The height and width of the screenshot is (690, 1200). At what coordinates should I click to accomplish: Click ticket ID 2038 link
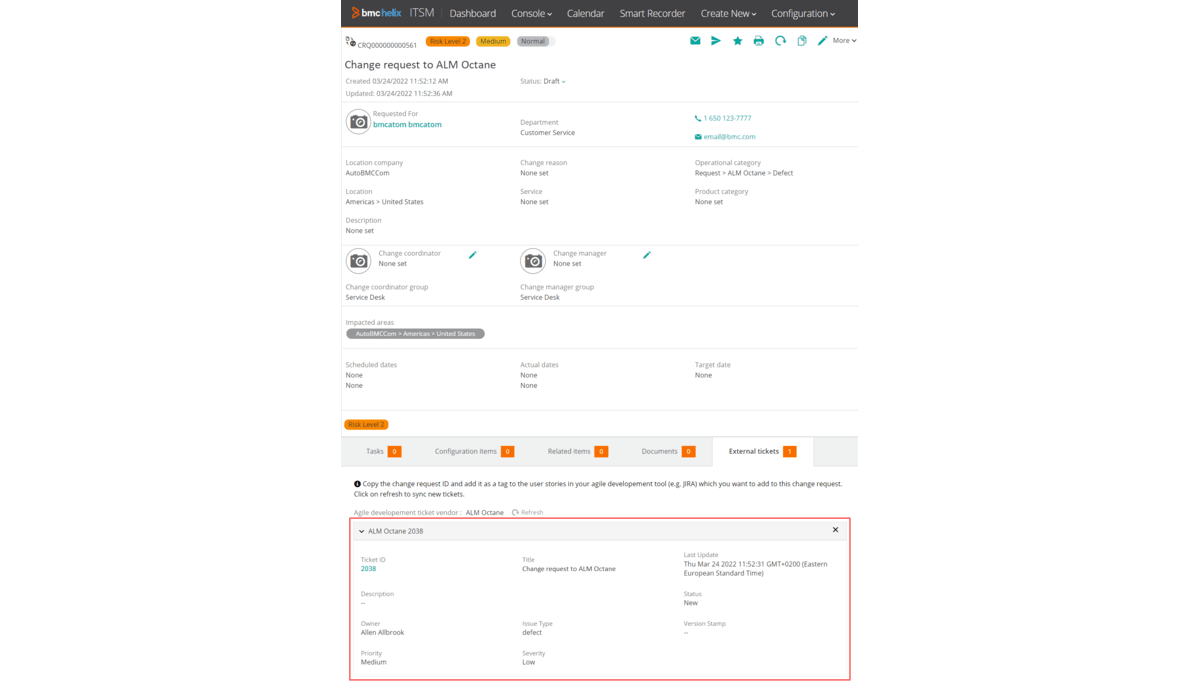tap(368, 569)
